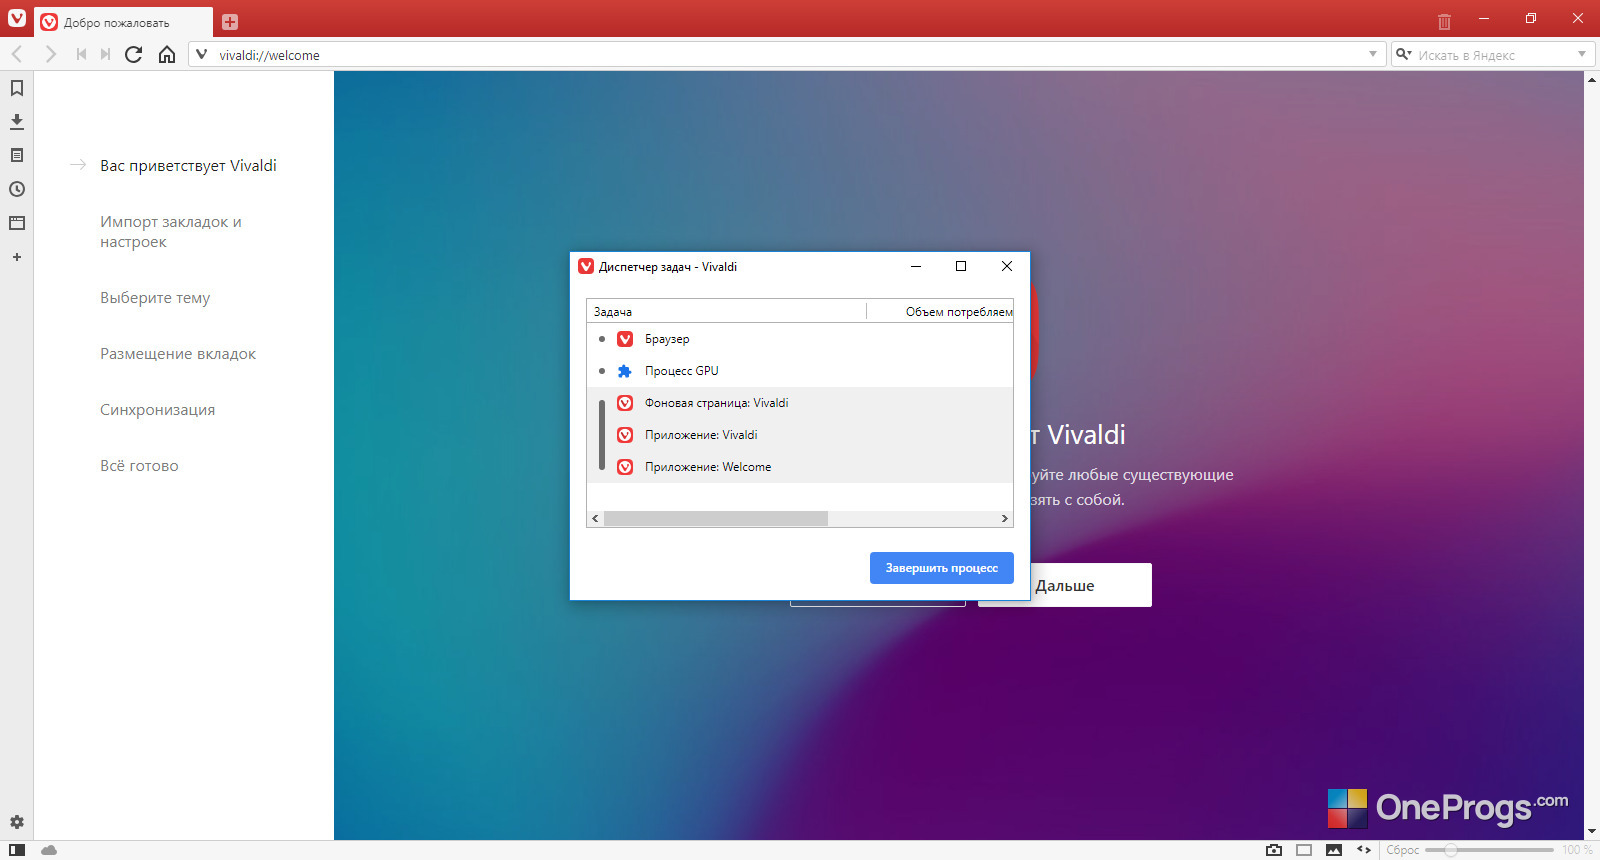Expand the search field dropdown arrow
Screen dimensions: 1600x860
1582,54
